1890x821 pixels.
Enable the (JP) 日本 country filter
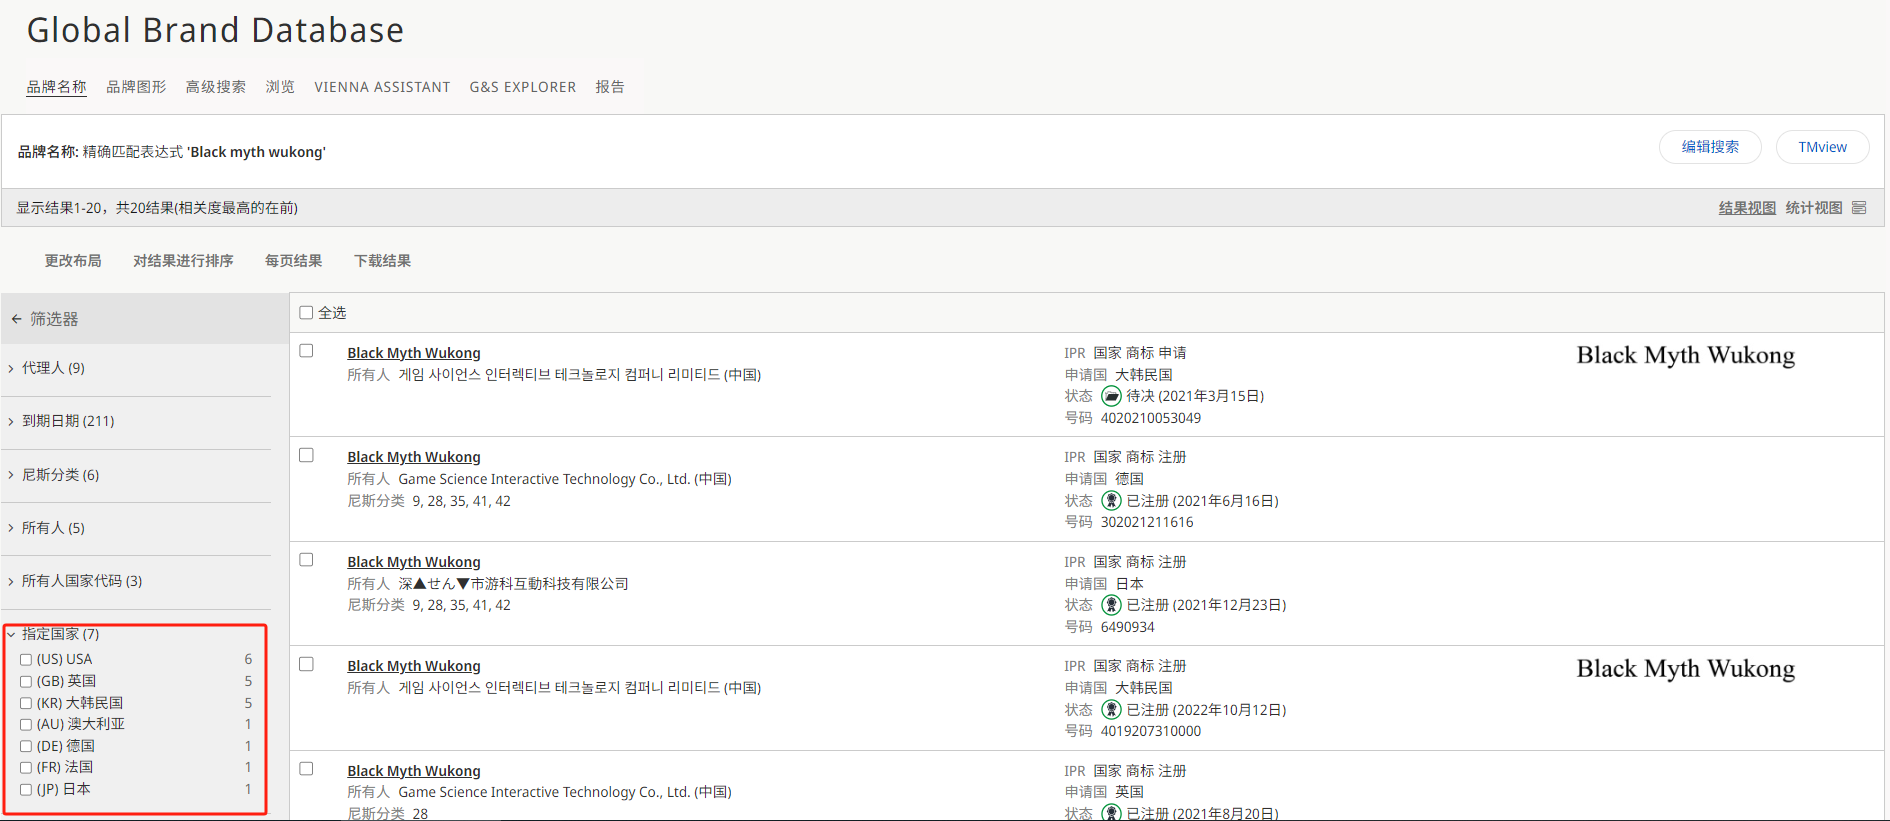(26, 790)
